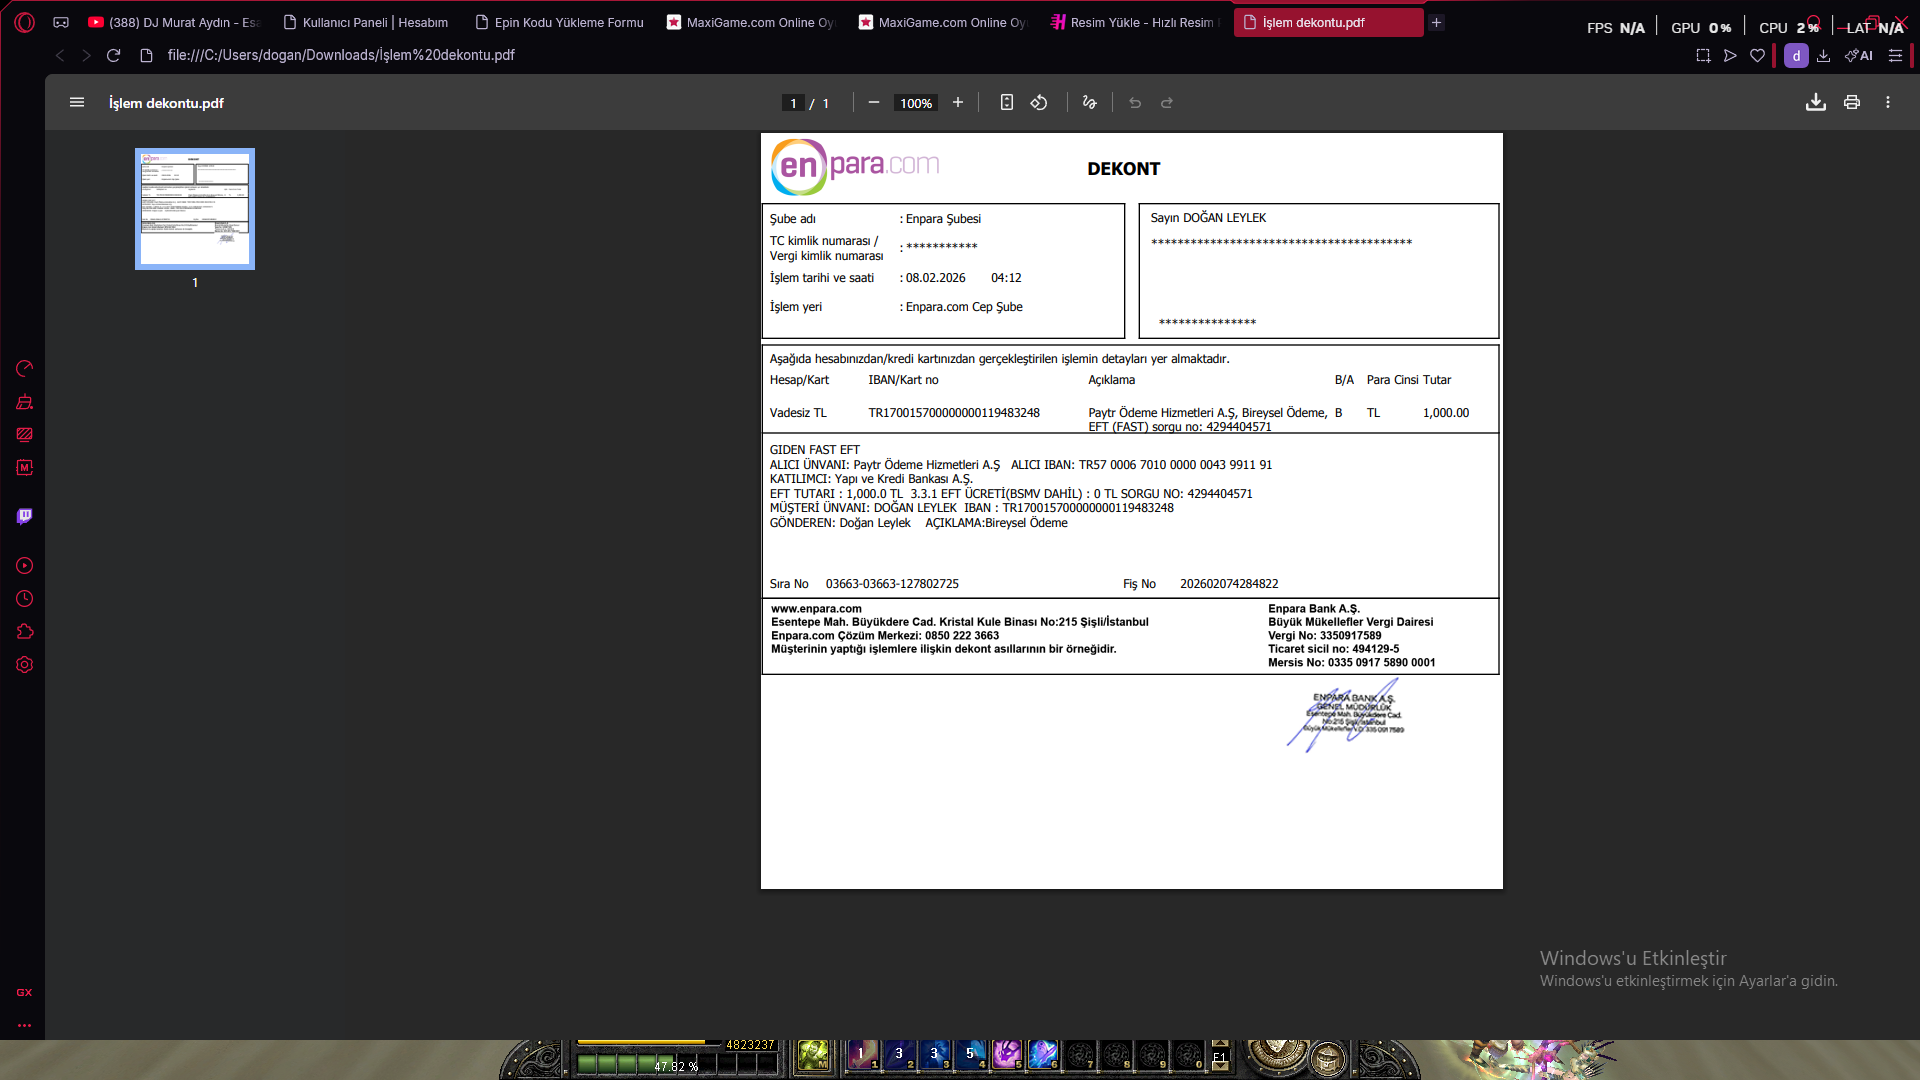The image size is (1920, 1080).
Task: Go forward to the next page
Action: [x=86, y=55]
